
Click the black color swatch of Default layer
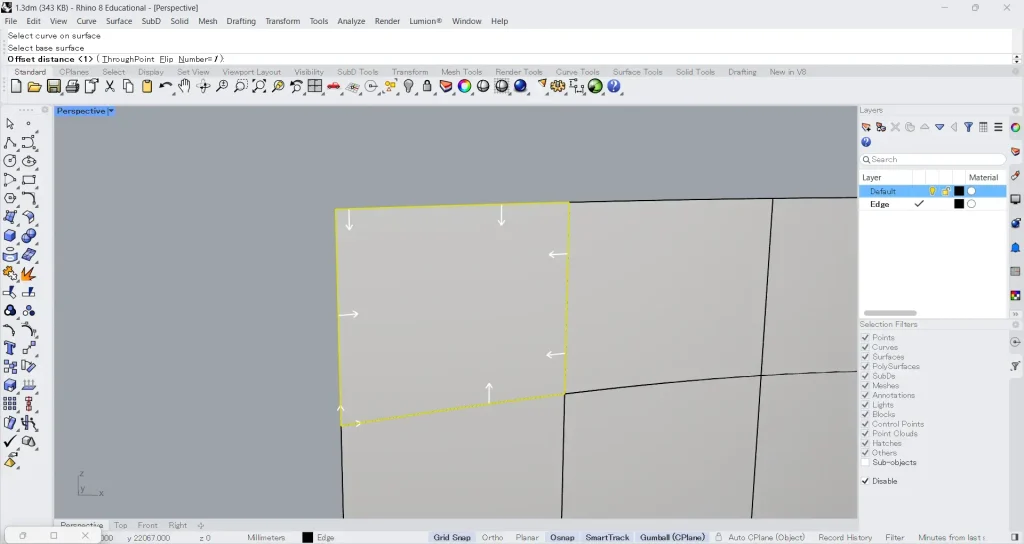coord(959,191)
